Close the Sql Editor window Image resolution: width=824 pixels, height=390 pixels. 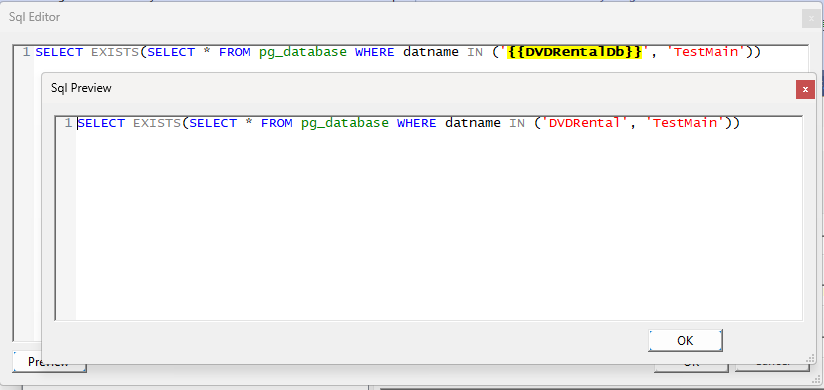pyautogui.click(x=811, y=18)
